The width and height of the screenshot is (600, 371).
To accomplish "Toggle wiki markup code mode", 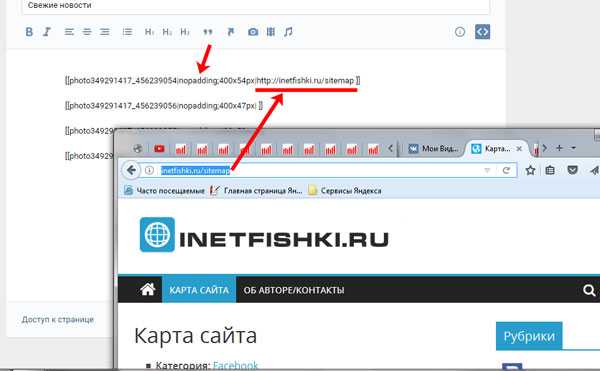I will click(x=483, y=32).
